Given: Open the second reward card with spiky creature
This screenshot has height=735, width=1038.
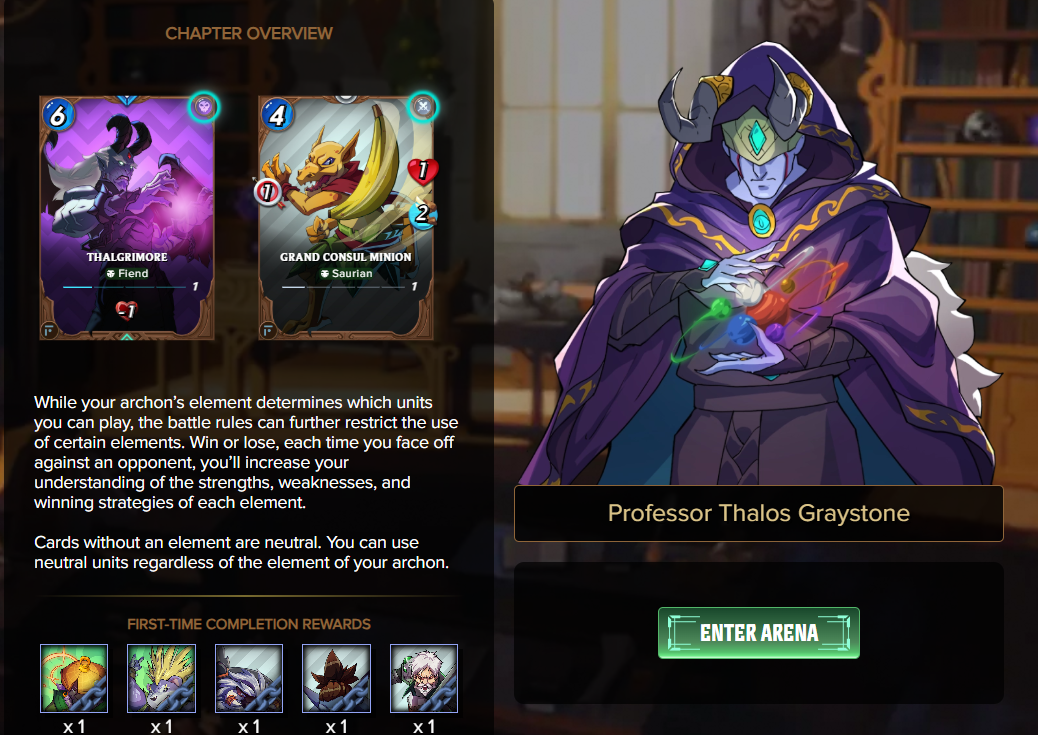Looking at the screenshot, I should coord(162,678).
